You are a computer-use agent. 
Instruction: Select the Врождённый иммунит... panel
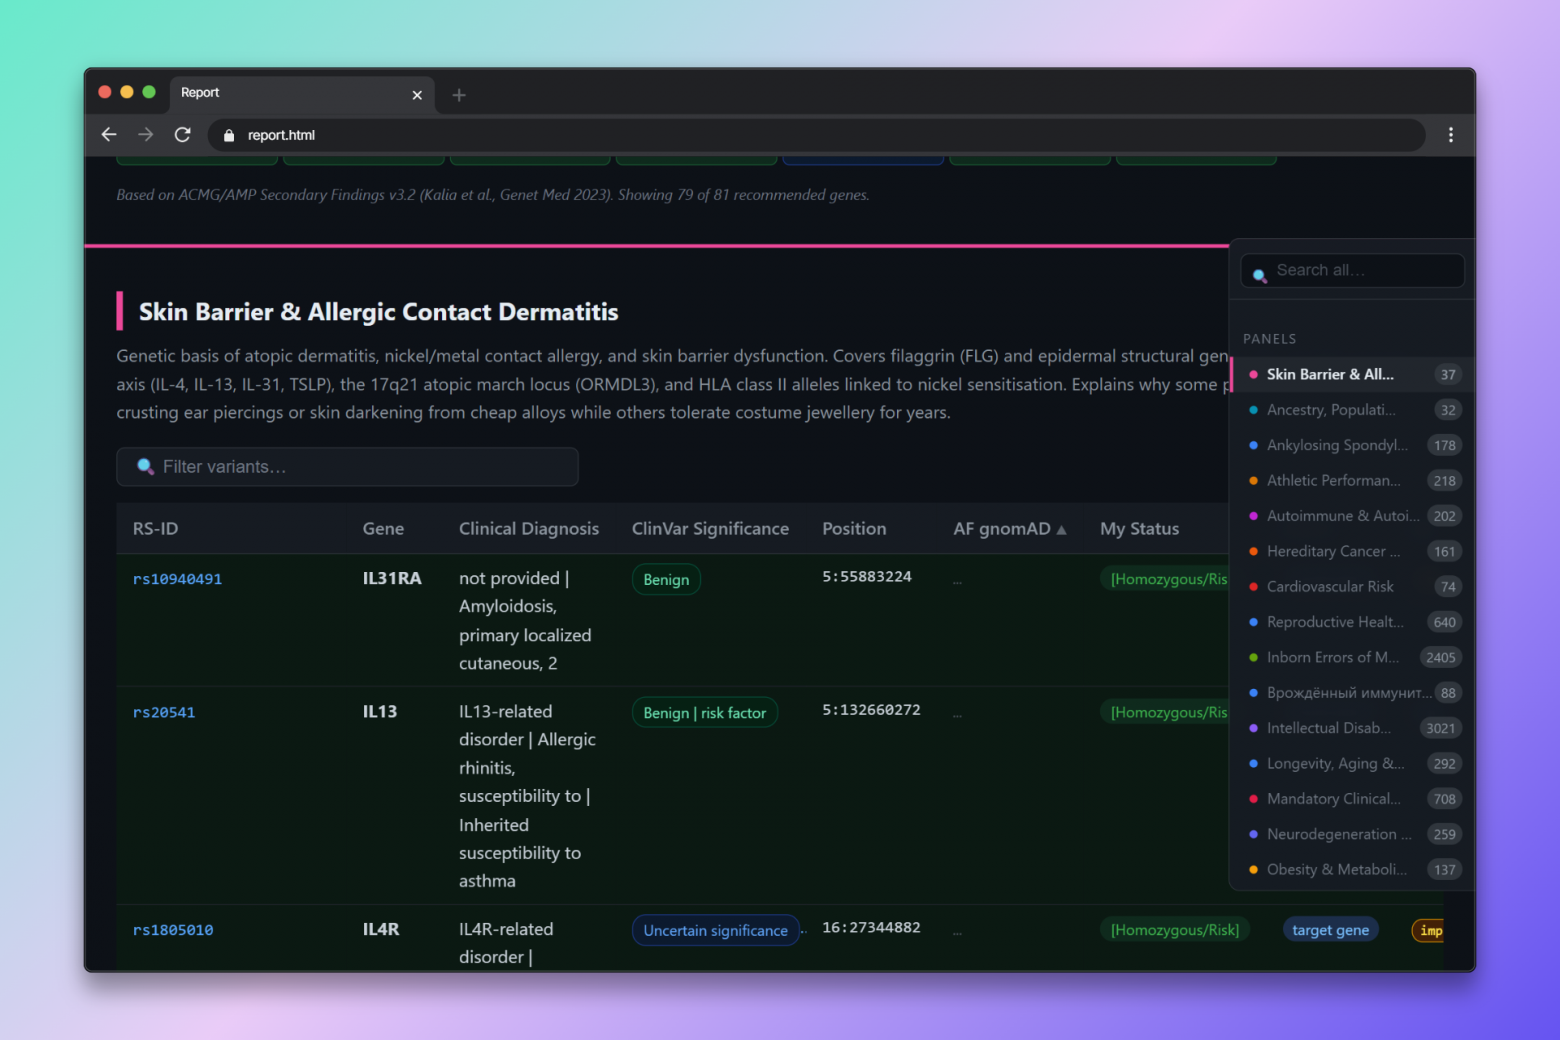point(1352,693)
